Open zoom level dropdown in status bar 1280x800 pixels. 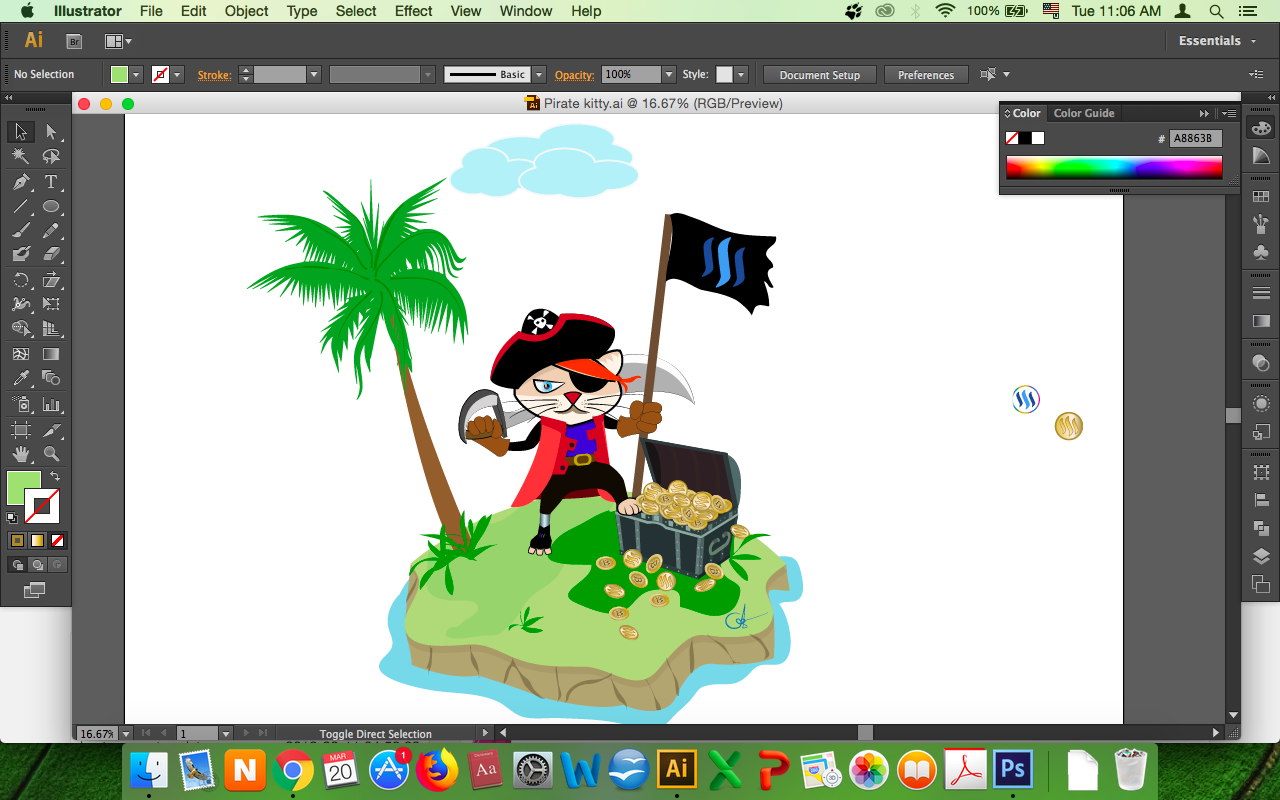pos(125,734)
